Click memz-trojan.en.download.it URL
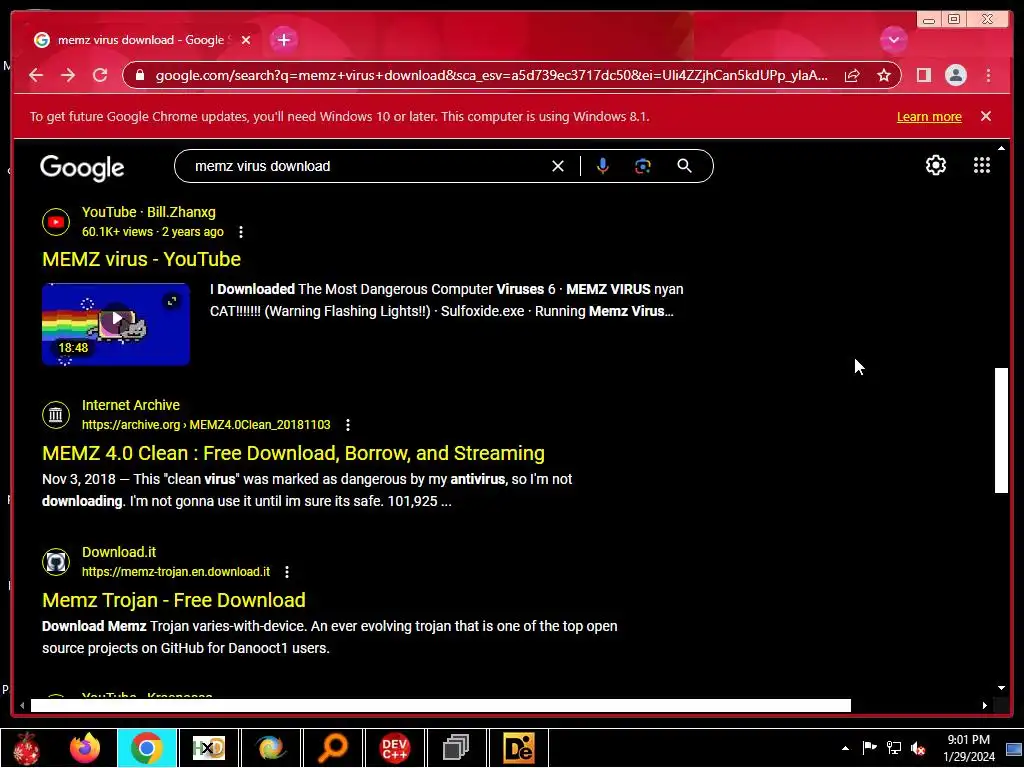1024x768 pixels. (176, 572)
